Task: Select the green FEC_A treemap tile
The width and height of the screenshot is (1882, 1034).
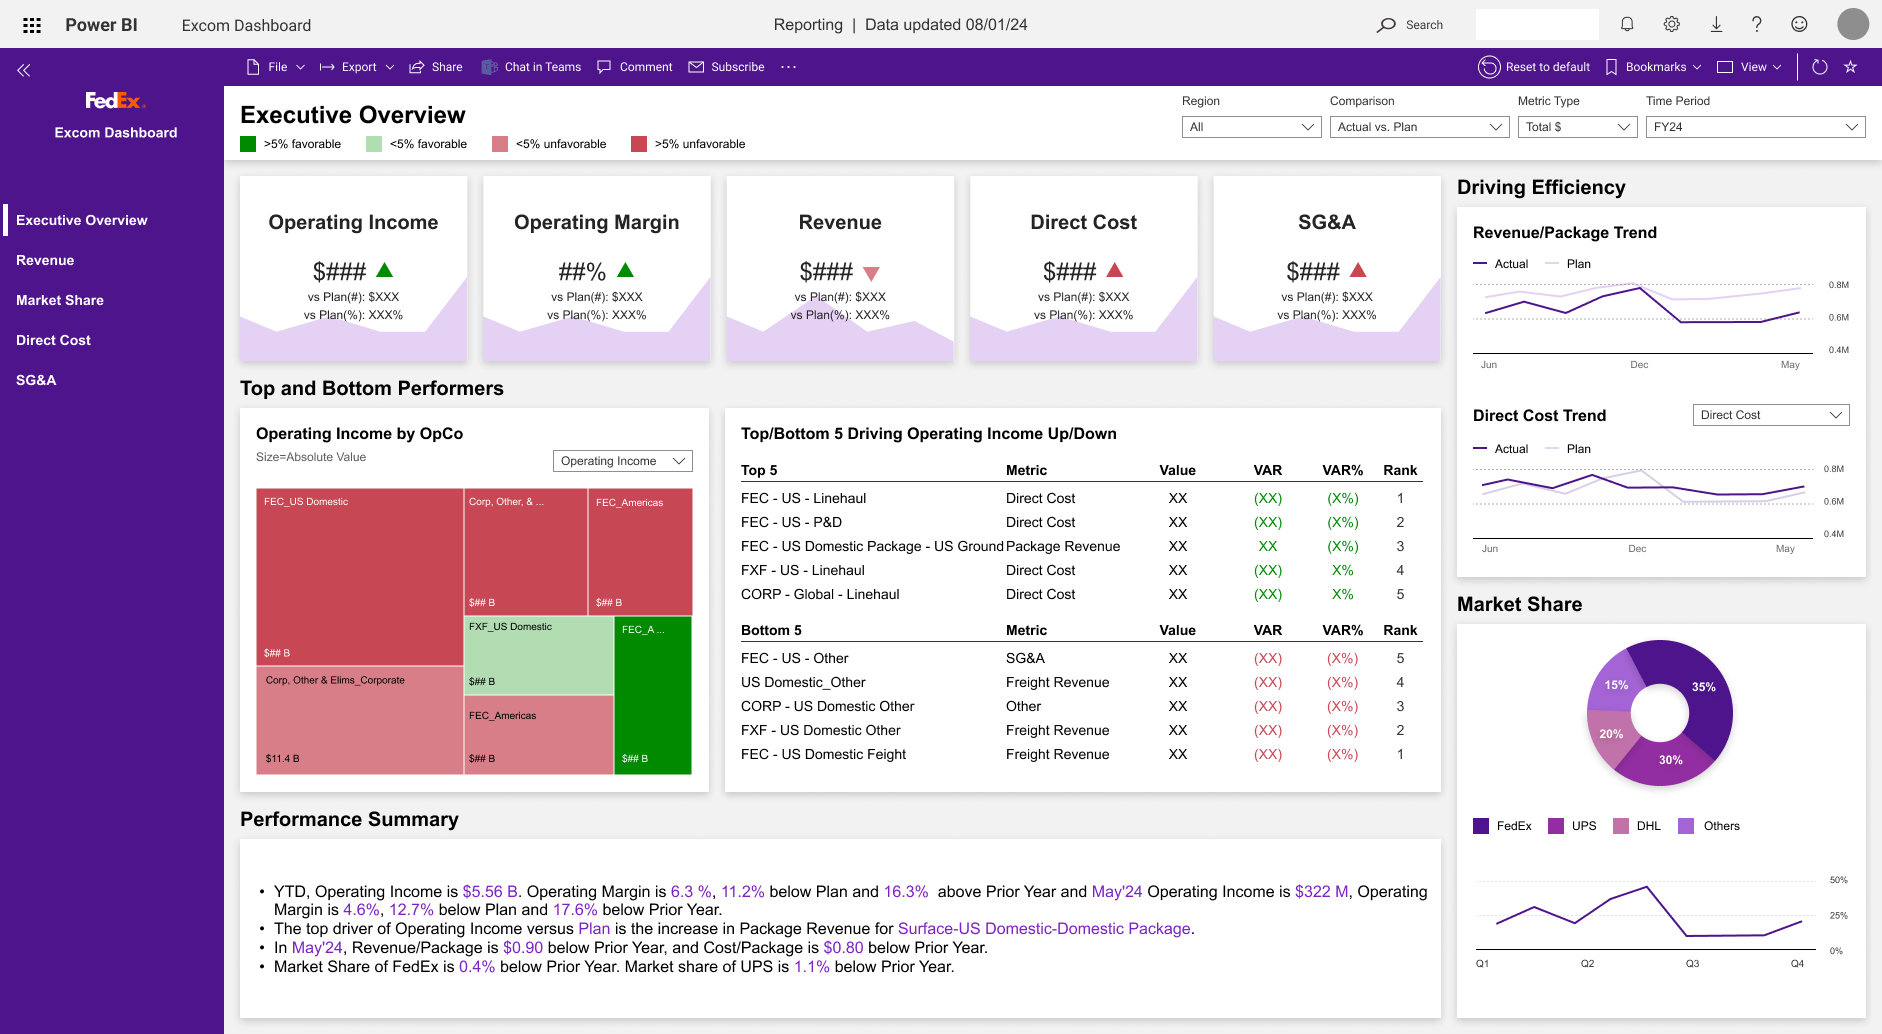Action: [x=653, y=696]
